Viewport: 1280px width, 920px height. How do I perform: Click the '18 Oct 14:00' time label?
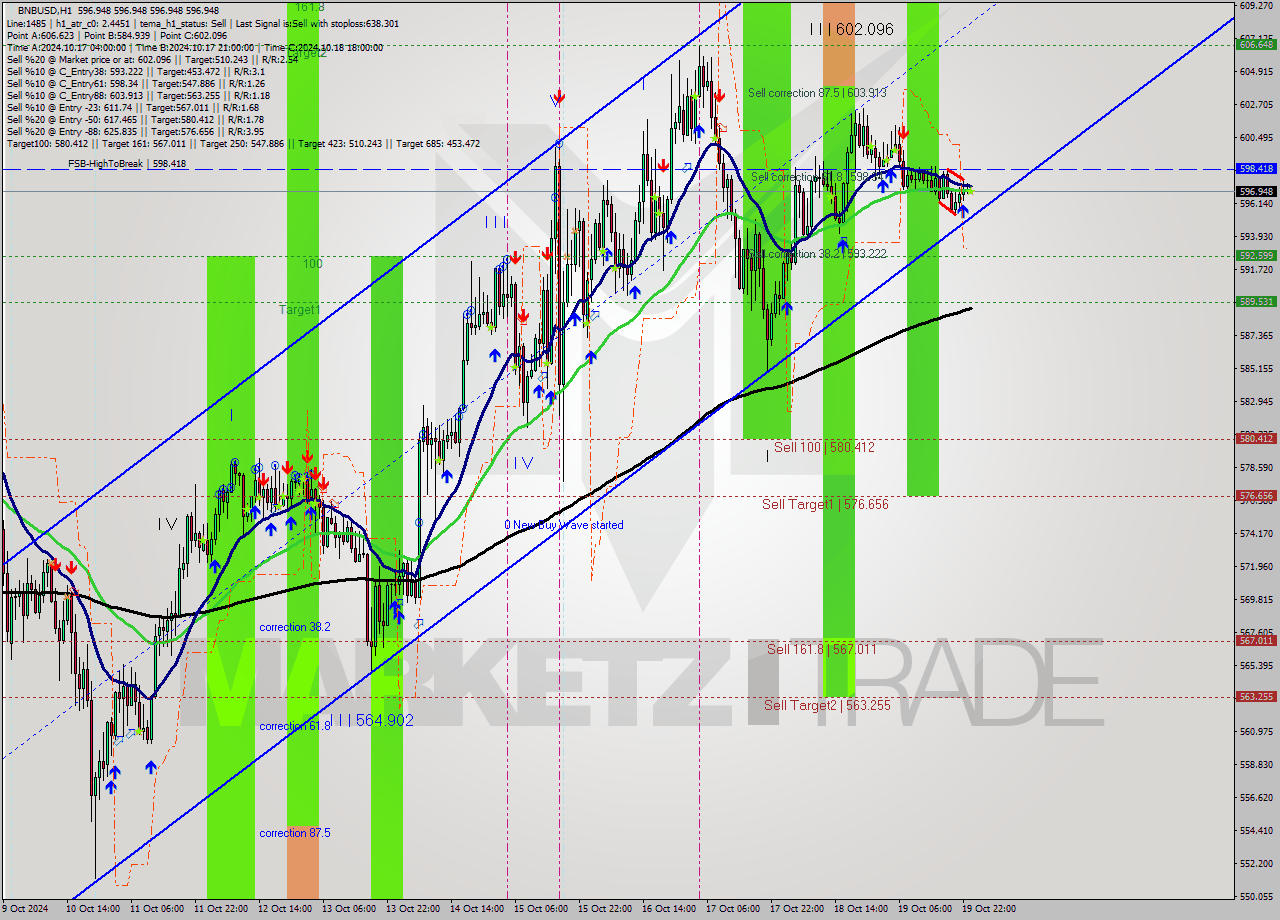coord(861,909)
